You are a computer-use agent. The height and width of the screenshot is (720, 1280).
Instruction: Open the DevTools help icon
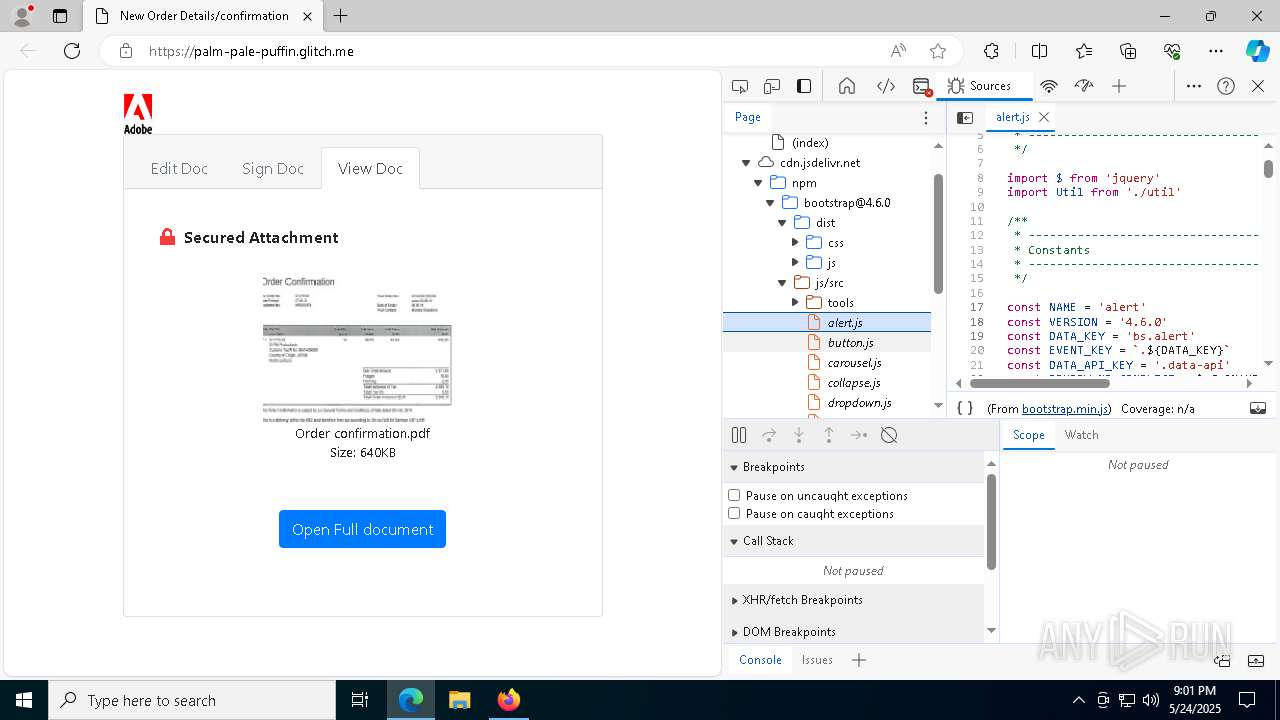tap(1226, 86)
